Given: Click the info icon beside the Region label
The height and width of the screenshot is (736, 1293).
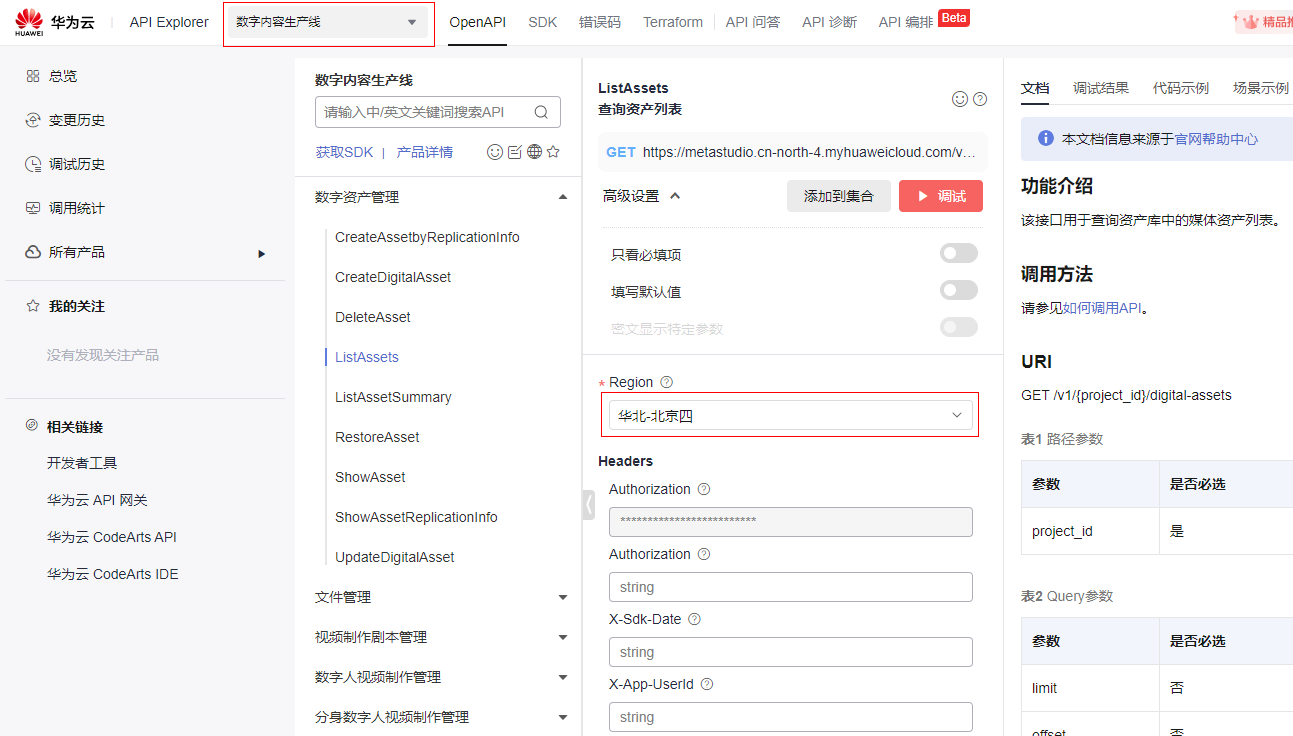Looking at the screenshot, I should click(667, 382).
